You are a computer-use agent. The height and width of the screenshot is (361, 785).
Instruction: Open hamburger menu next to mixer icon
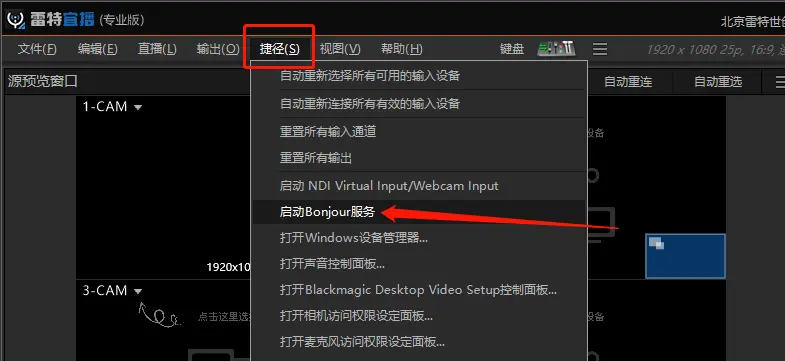600,49
